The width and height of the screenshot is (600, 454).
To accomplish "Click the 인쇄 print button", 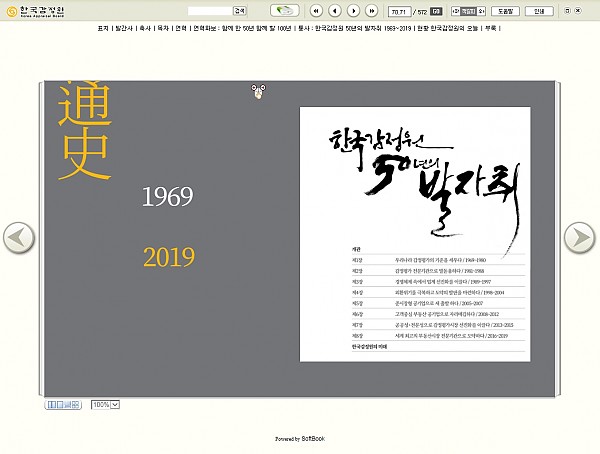I will 539,11.
